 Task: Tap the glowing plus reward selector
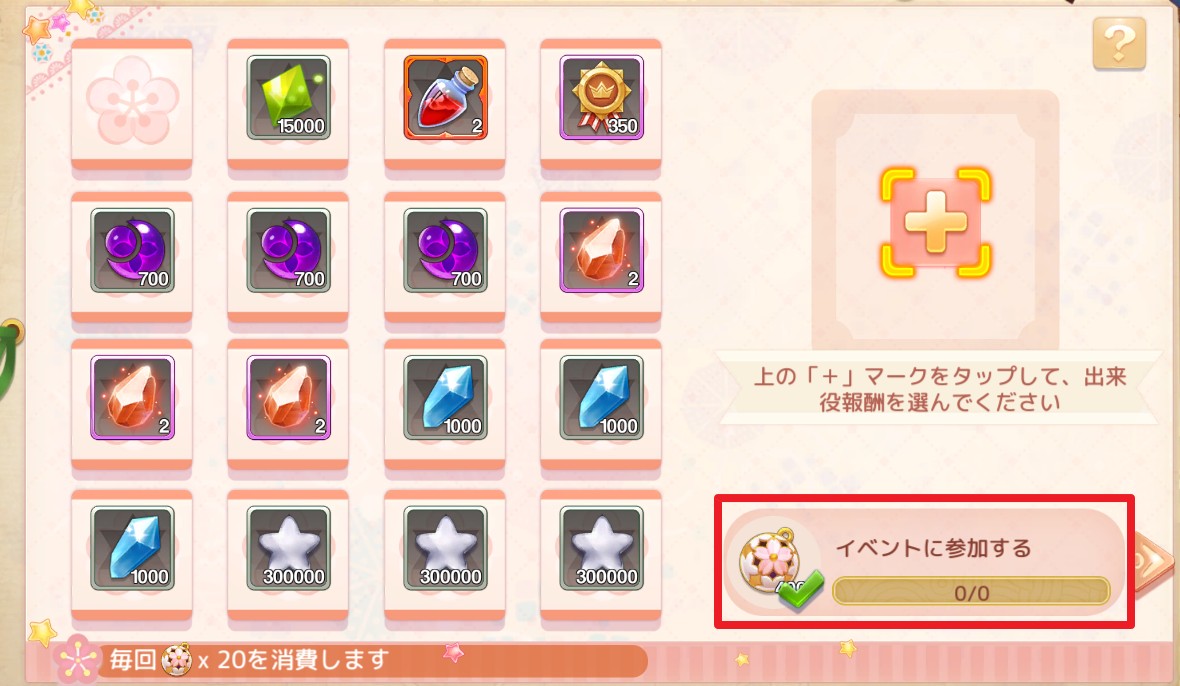click(935, 223)
